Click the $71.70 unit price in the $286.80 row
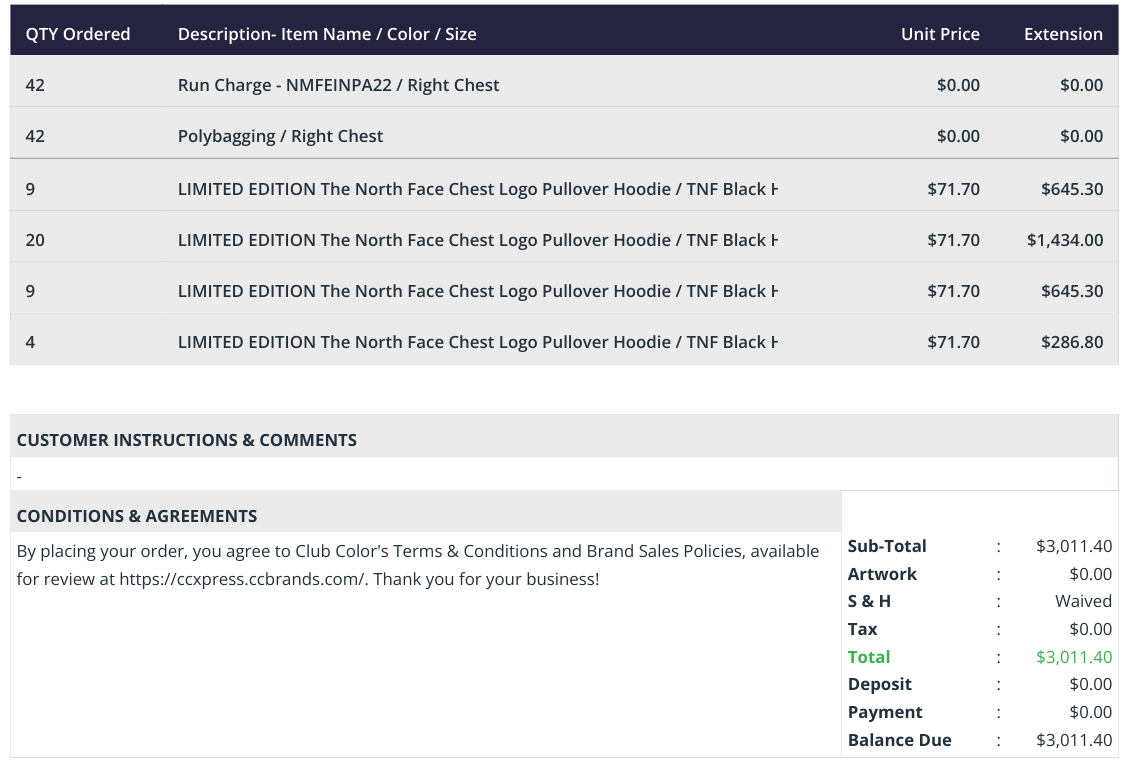Screen dimensions: 1126x761 (x=953, y=342)
